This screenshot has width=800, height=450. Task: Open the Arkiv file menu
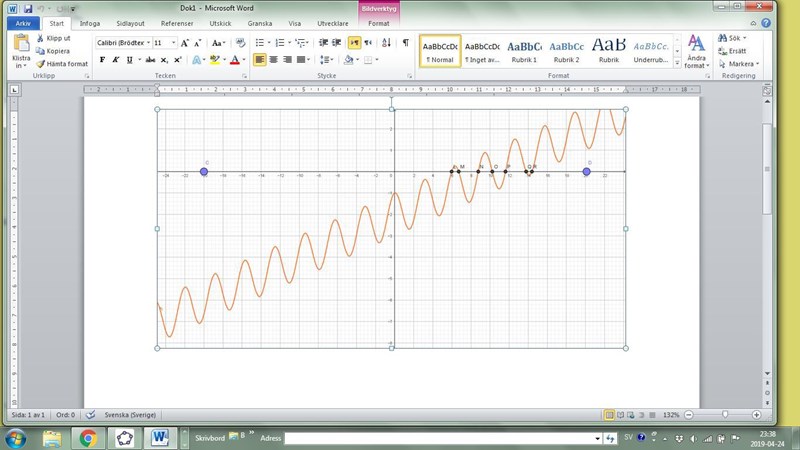click(23, 22)
